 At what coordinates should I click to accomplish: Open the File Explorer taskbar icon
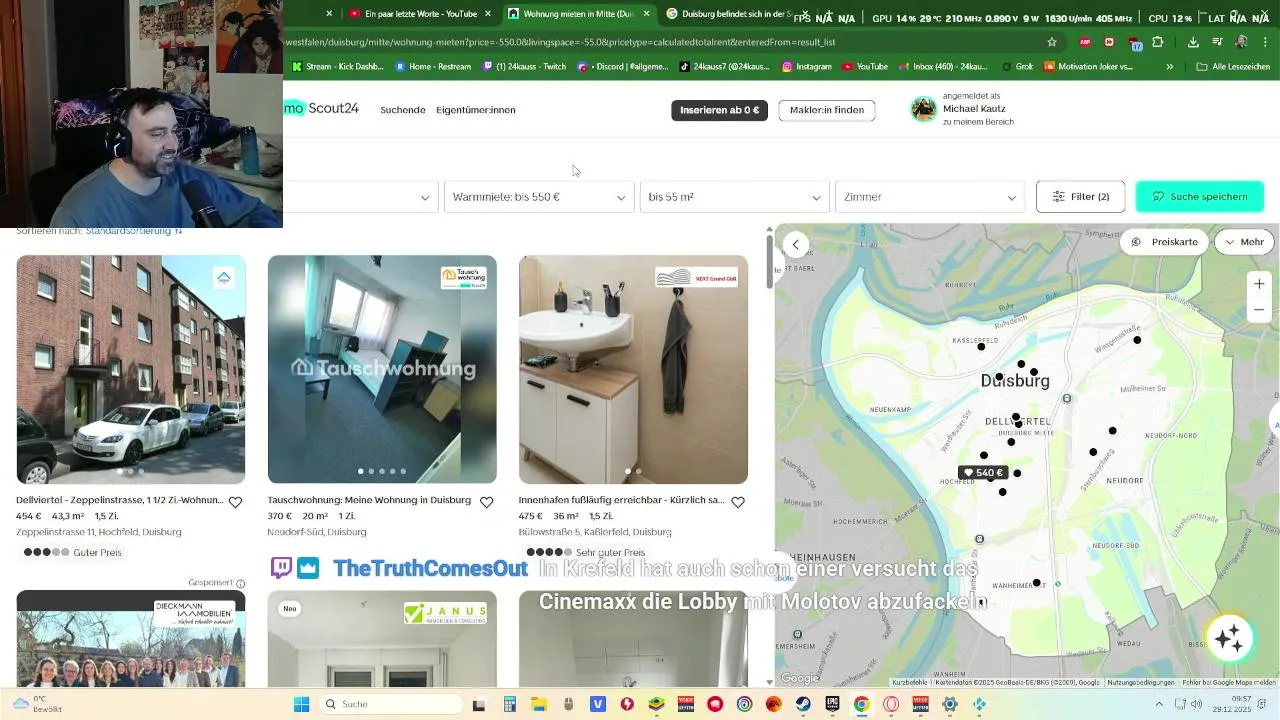click(x=538, y=704)
